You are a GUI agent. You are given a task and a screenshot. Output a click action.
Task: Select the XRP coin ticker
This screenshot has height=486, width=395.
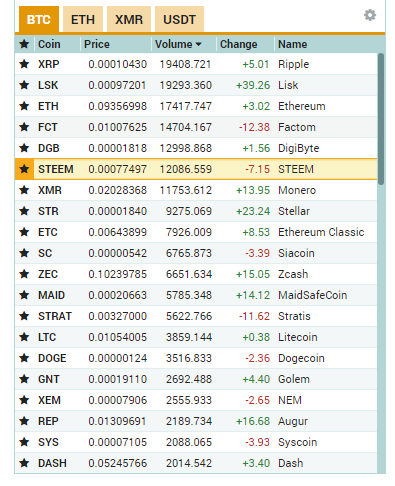[49, 64]
